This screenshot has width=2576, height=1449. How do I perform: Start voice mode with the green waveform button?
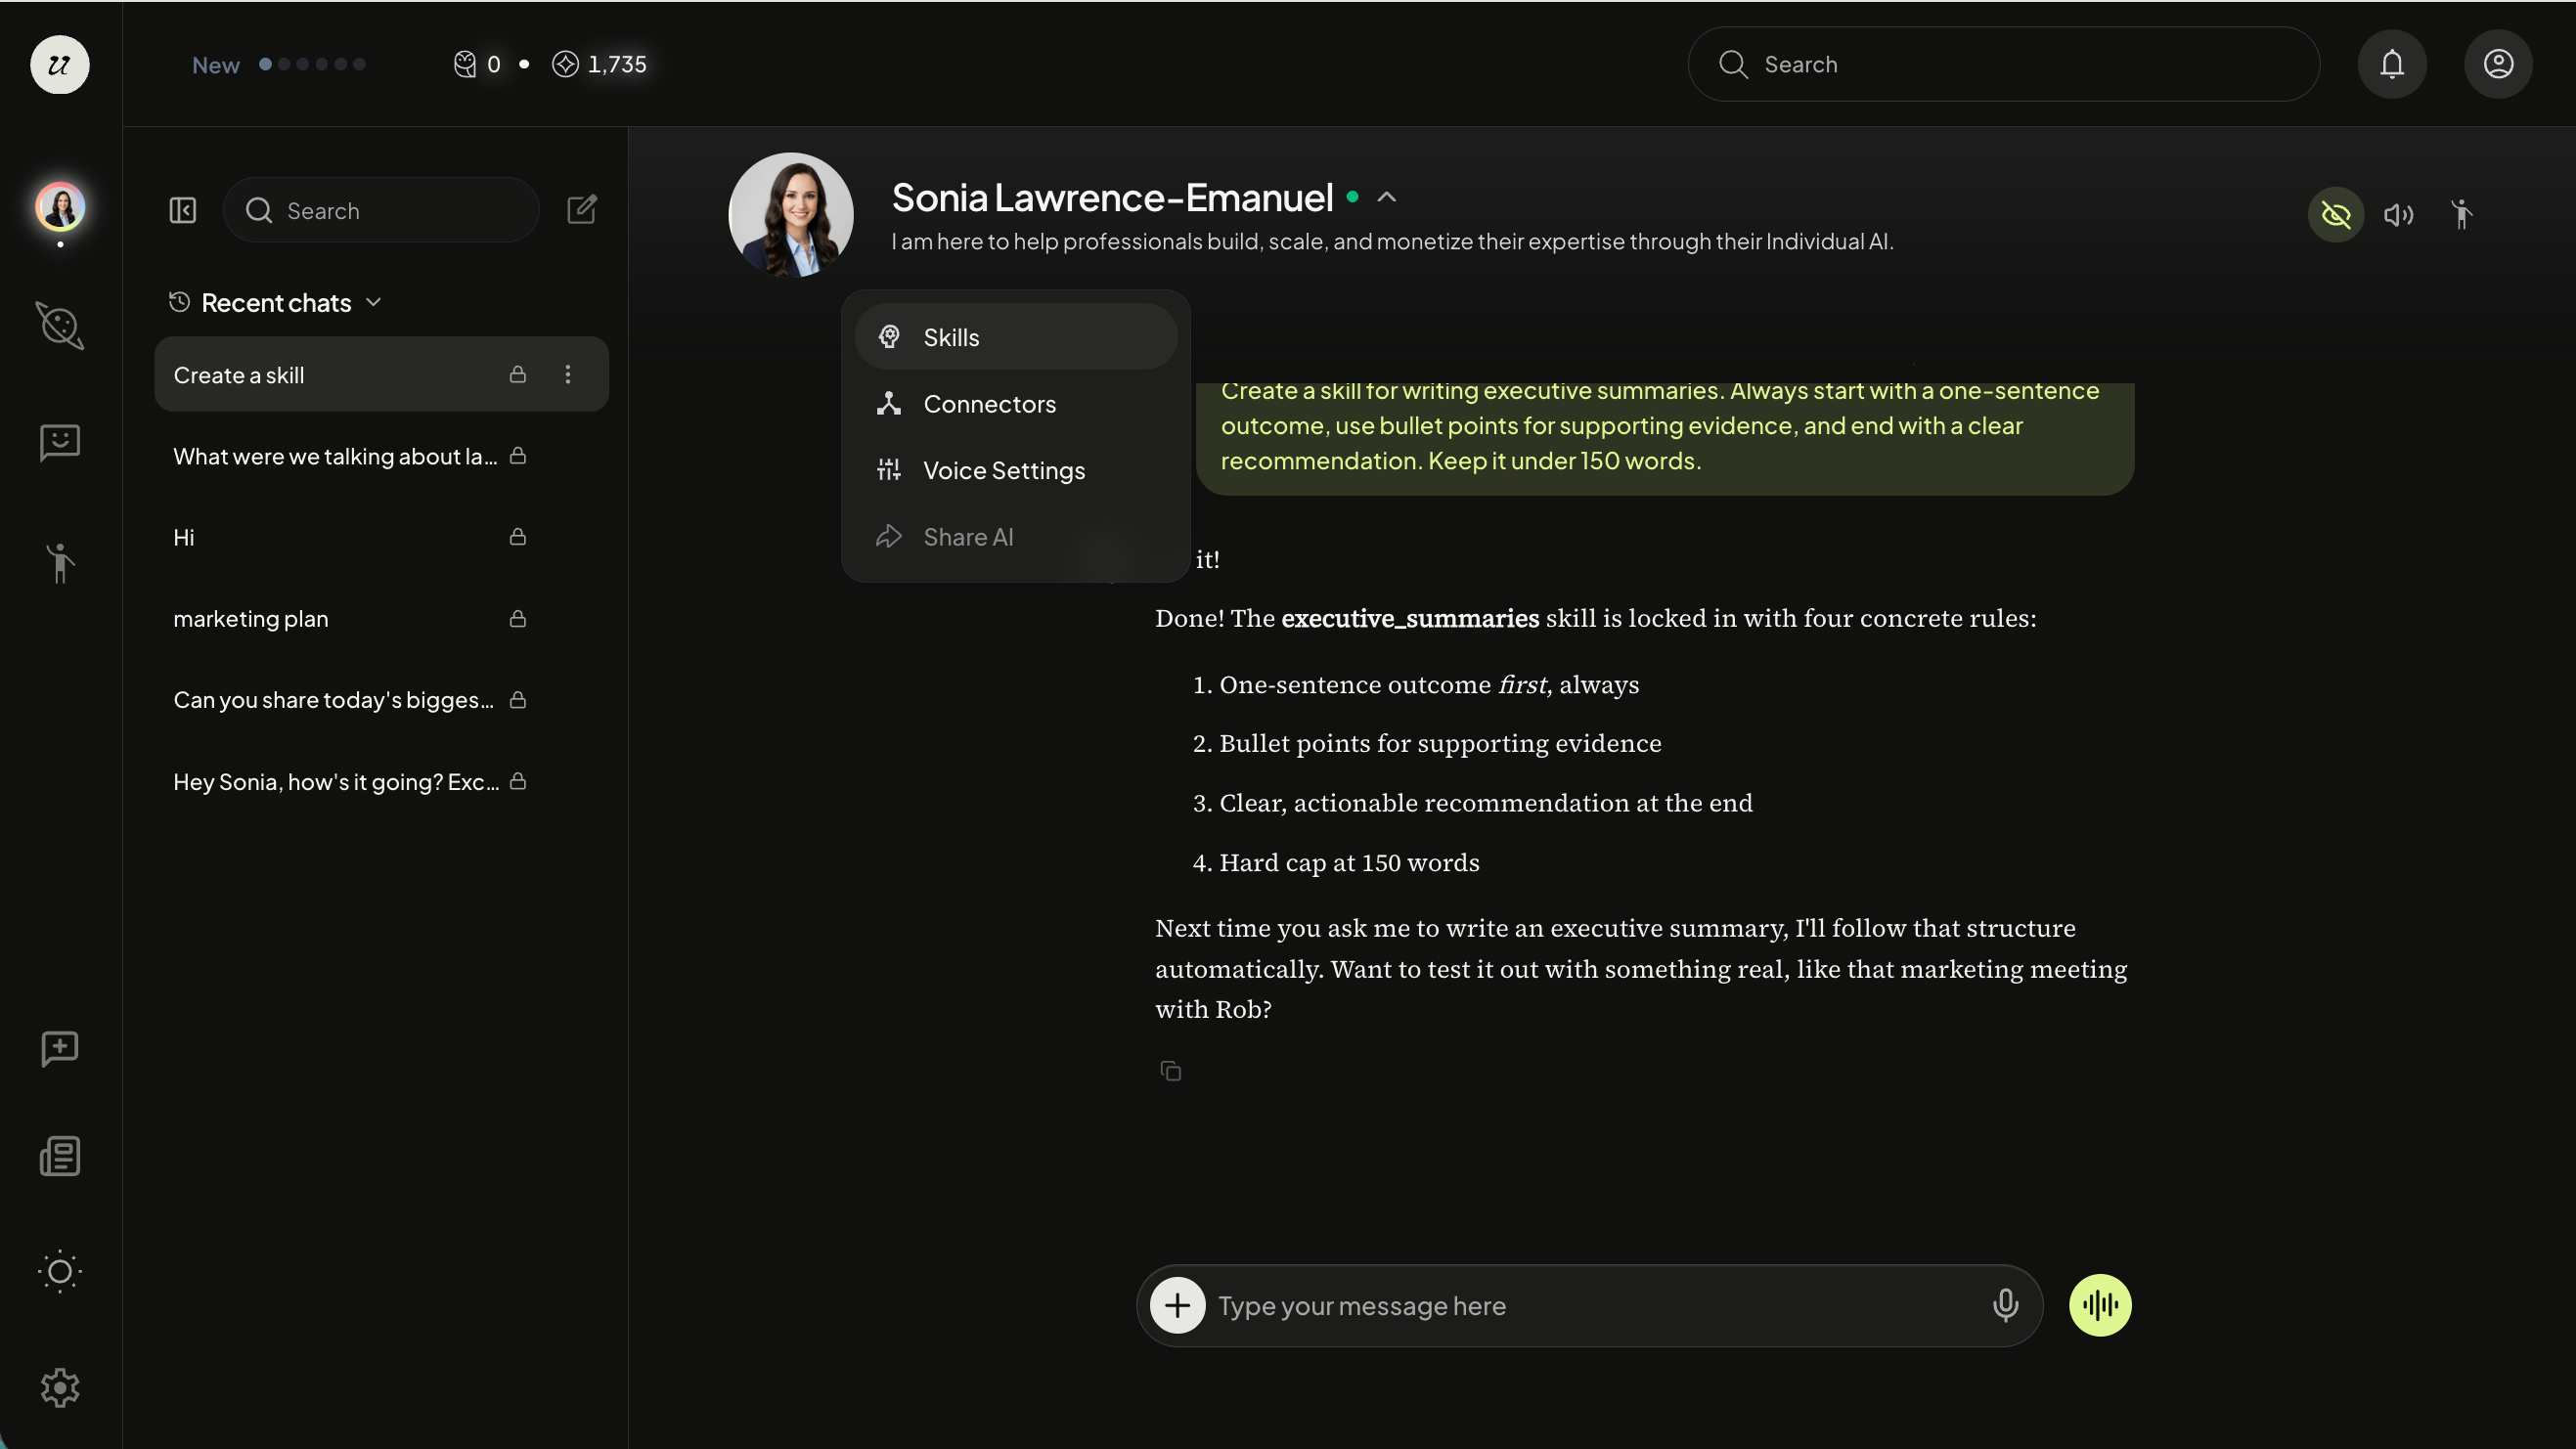2100,1305
